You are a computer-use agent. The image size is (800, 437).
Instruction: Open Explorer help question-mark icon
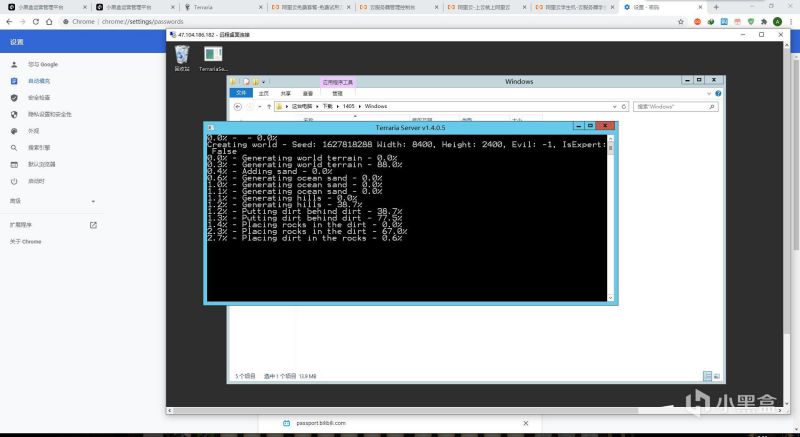click(718, 94)
